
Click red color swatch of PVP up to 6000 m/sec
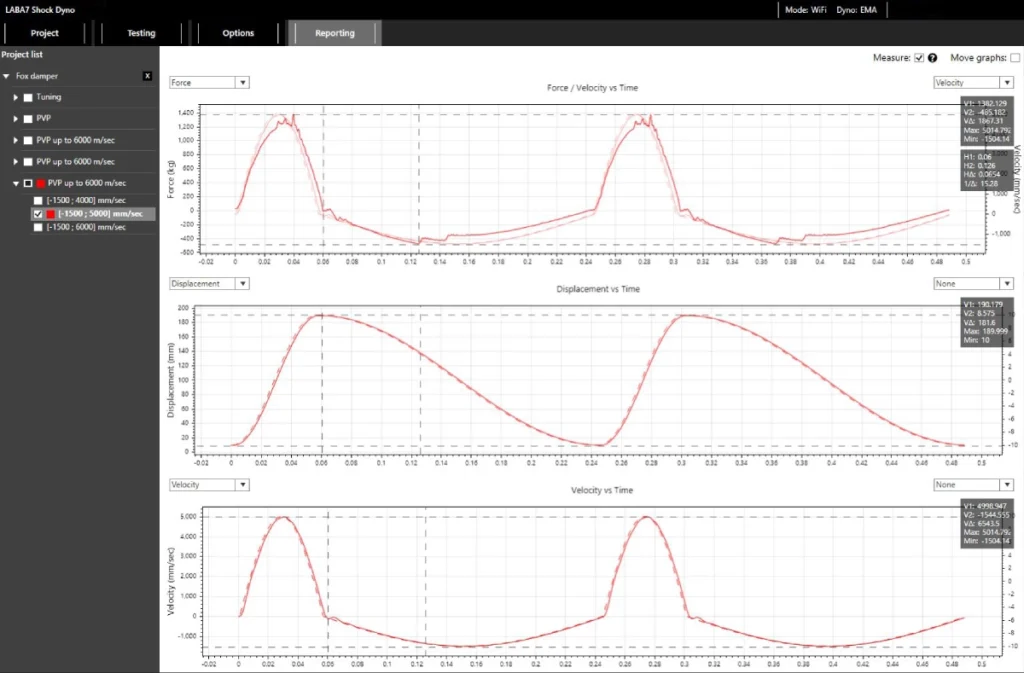point(40,183)
